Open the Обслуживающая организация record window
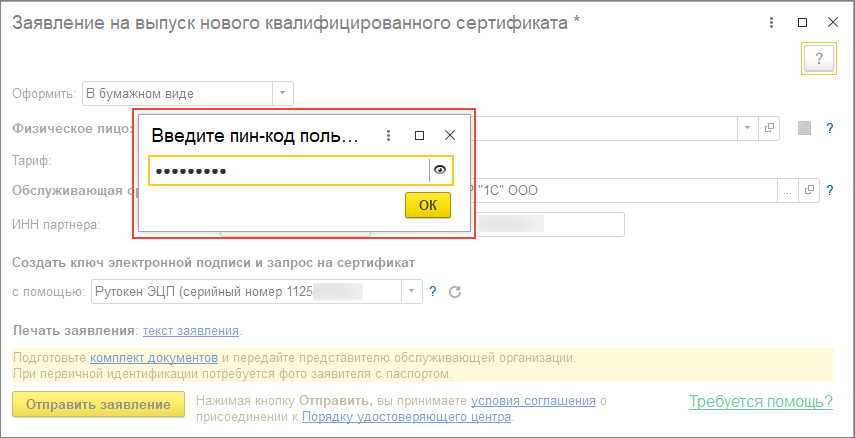Screen dimensions: 855x438 811,190
